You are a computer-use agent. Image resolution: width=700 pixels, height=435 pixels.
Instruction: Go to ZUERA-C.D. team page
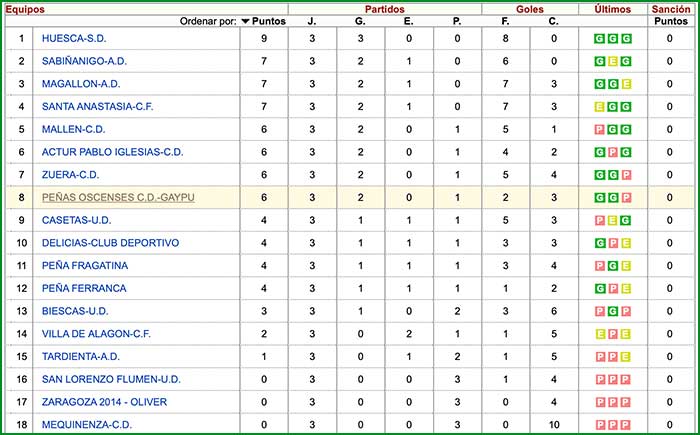point(72,175)
